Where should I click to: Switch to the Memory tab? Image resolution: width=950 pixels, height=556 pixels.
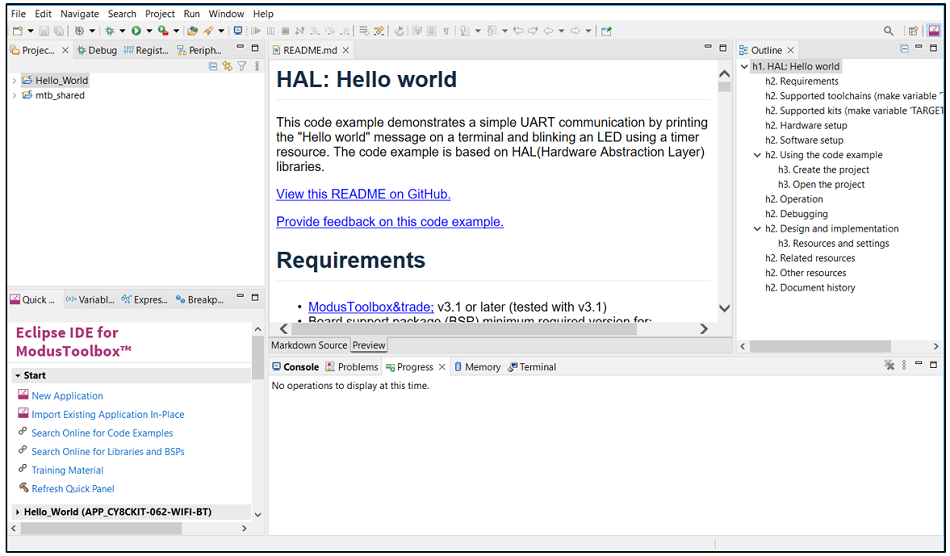coord(477,367)
